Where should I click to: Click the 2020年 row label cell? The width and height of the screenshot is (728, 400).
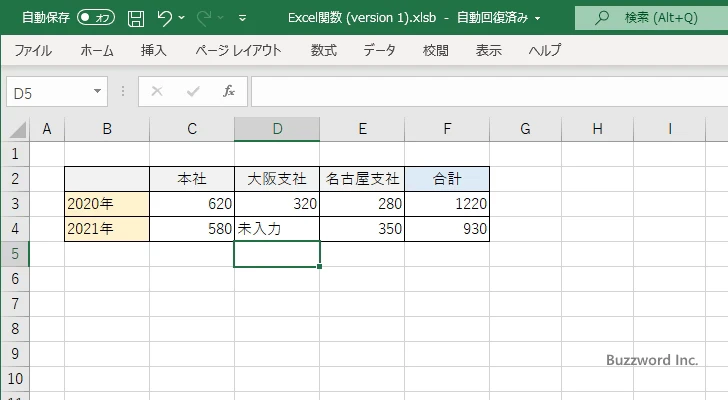(x=107, y=204)
